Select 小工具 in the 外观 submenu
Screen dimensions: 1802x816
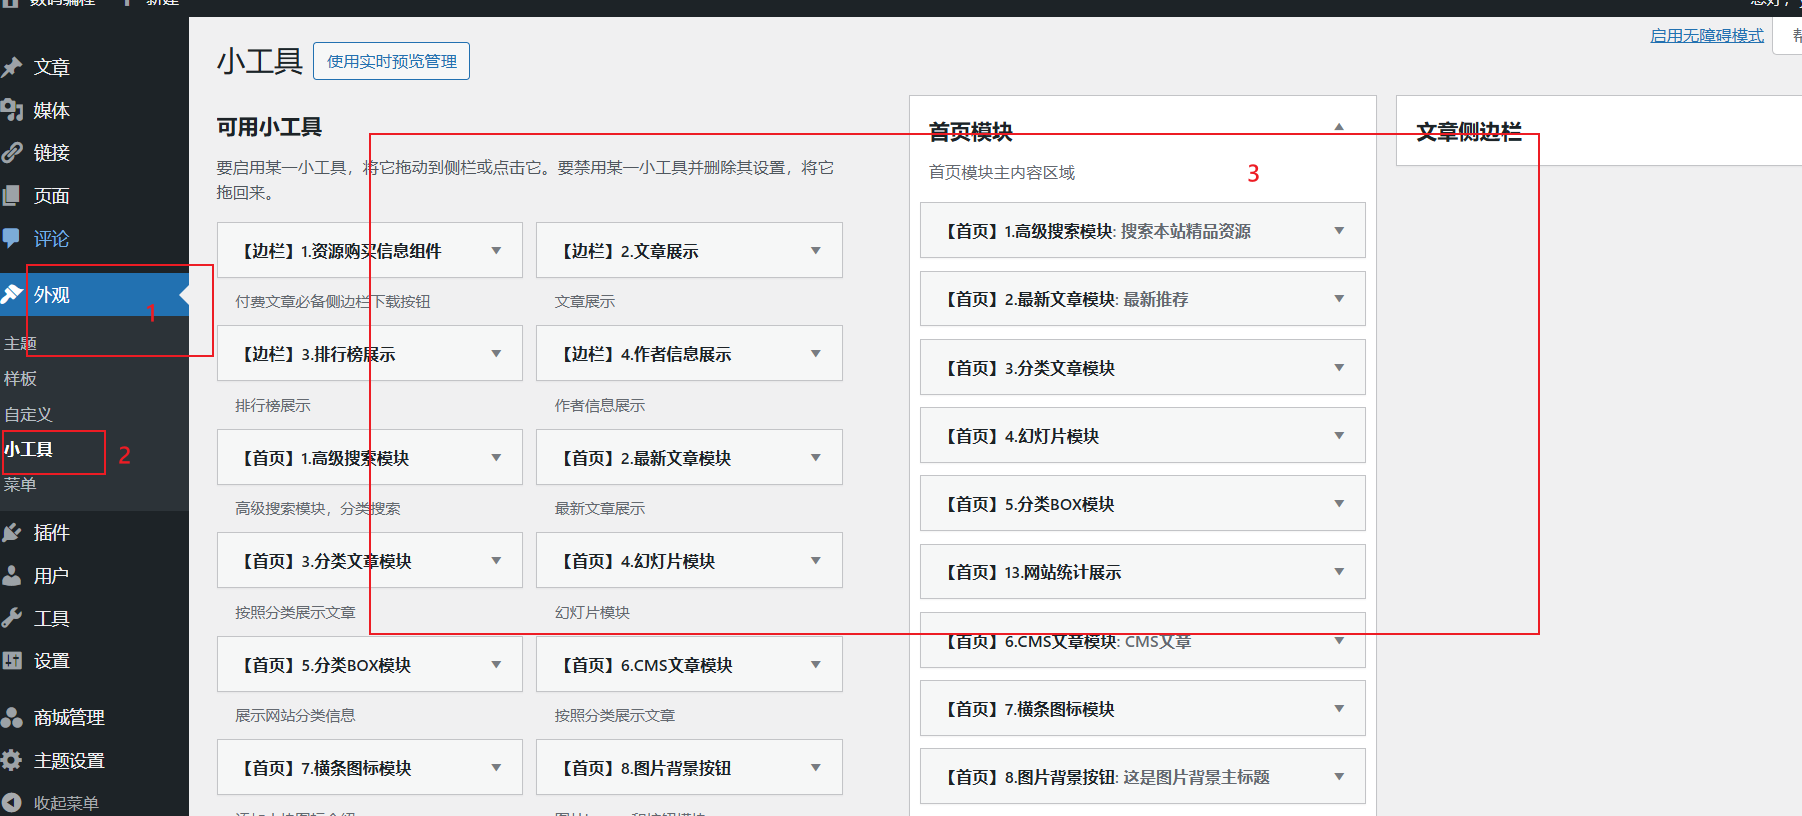click(29, 450)
